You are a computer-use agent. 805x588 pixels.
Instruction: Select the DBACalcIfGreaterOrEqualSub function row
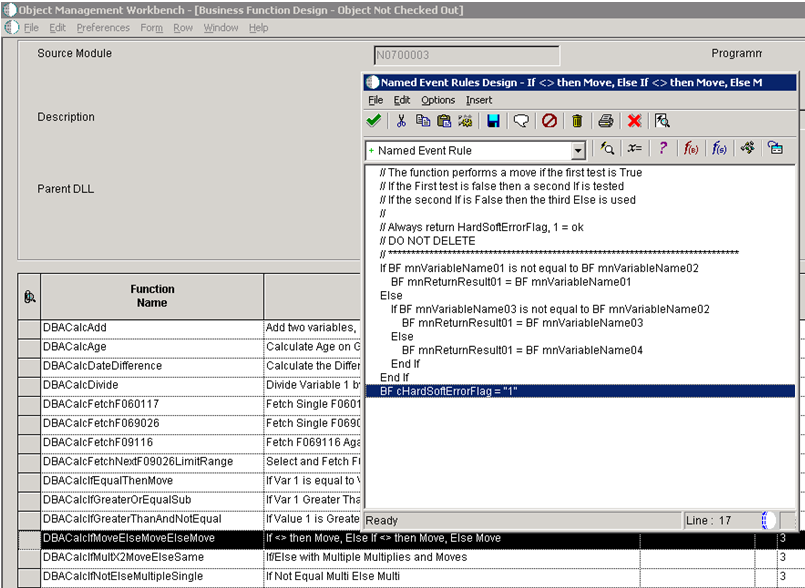[x=151, y=500]
